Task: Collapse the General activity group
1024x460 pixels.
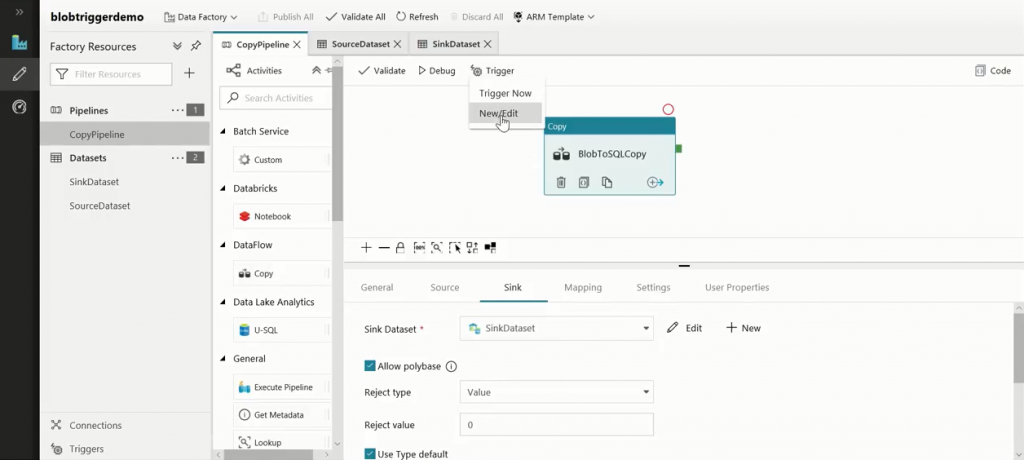Action: tap(224, 359)
